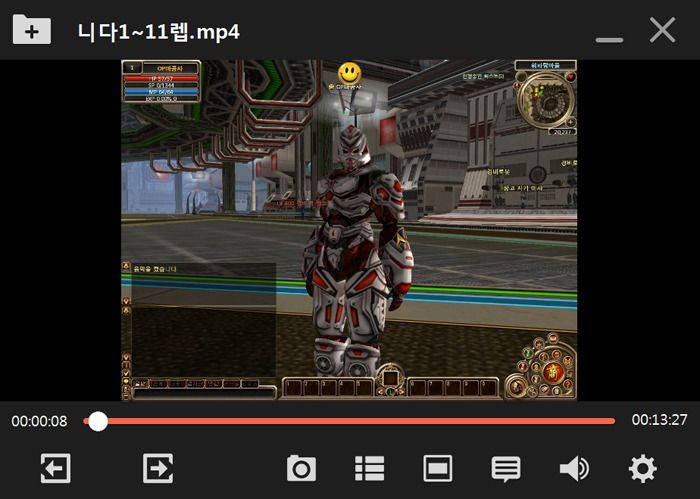Click the center square slot of the skill bar
Image resolution: width=700 pixels, height=499 pixels.
(x=391, y=378)
